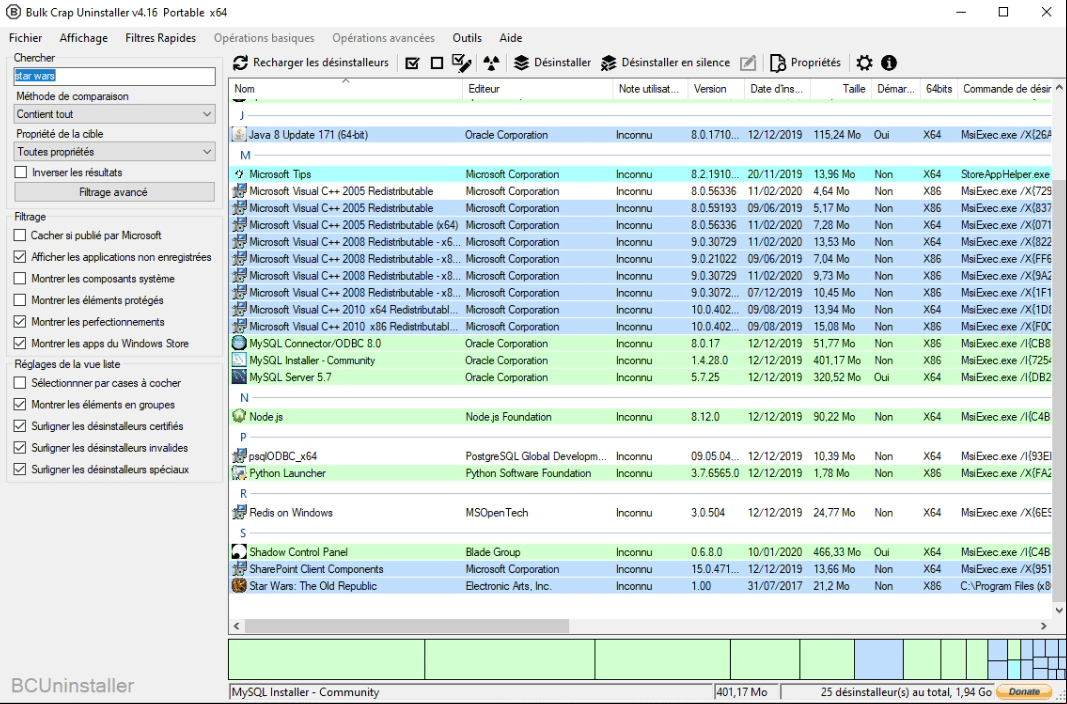Image resolution: width=1067 pixels, height=704 pixels.
Task: Click the select all checked-box icon
Action: (412, 63)
